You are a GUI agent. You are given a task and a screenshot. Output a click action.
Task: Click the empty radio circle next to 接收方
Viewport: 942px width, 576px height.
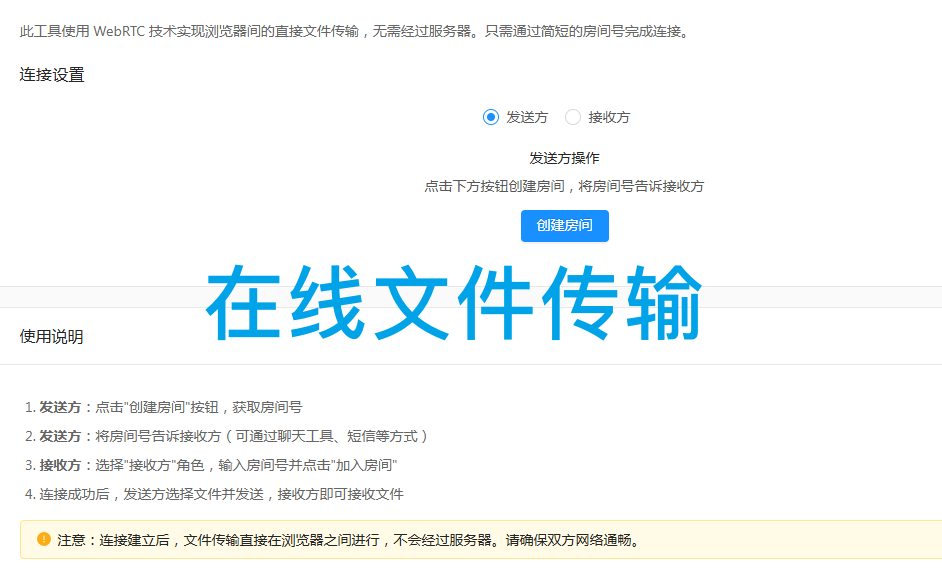tap(572, 117)
